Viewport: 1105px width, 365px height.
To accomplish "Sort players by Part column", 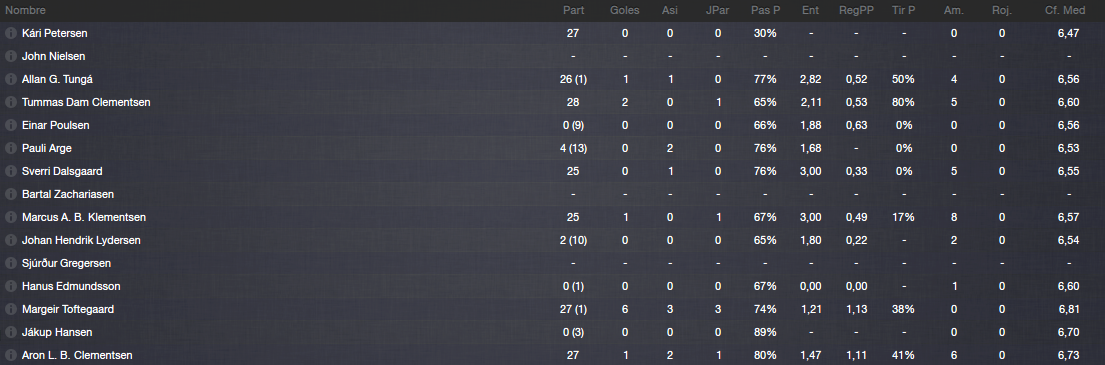I will click(573, 11).
